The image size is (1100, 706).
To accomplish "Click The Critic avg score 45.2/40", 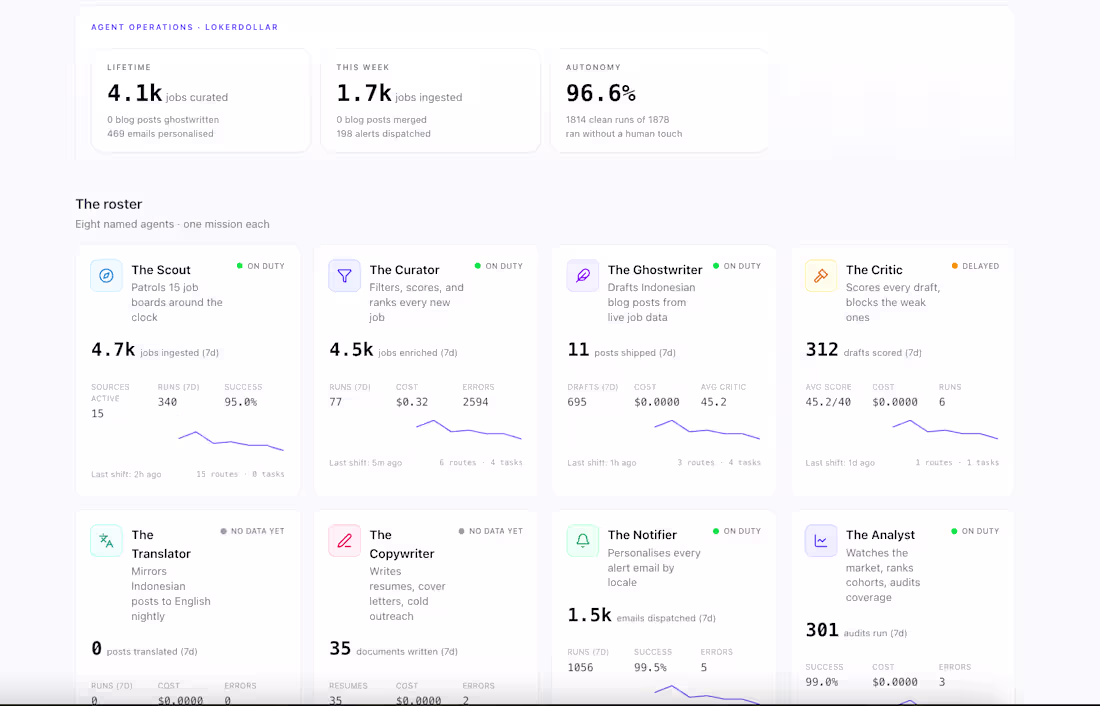I will (x=828, y=402).
